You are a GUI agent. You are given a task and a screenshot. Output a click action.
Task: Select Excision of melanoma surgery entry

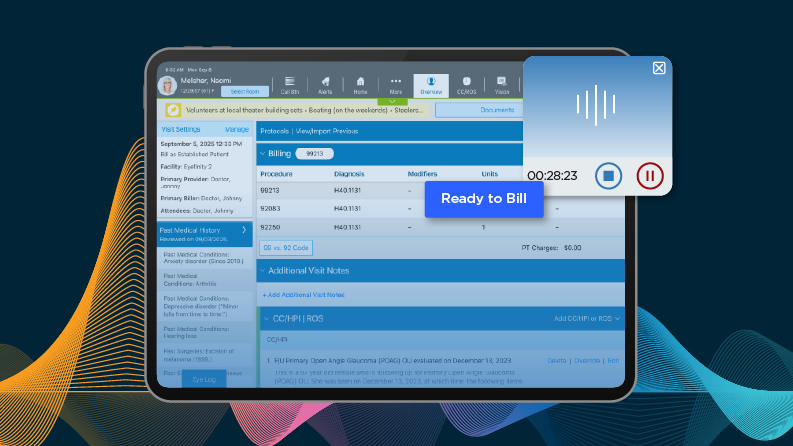(x=199, y=355)
